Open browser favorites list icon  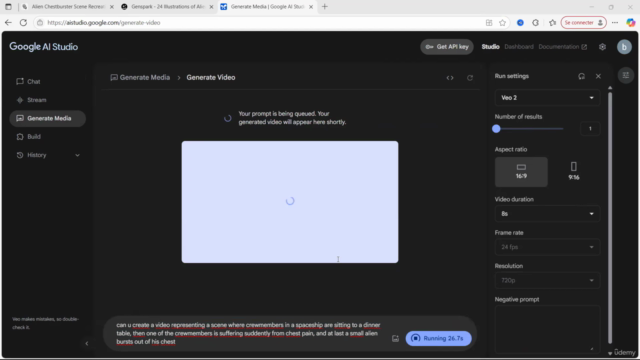click(552, 23)
